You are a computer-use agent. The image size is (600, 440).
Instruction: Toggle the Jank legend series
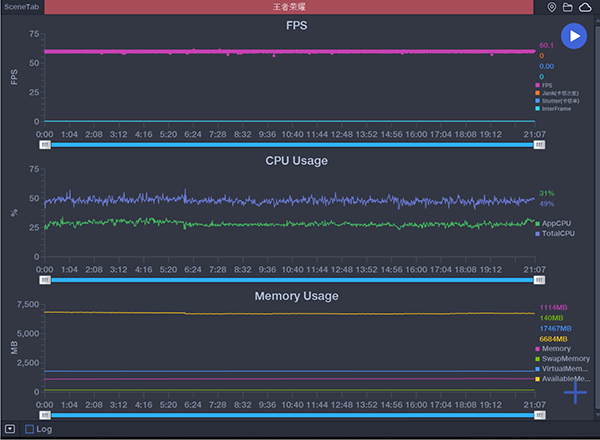click(x=558, y=93)
